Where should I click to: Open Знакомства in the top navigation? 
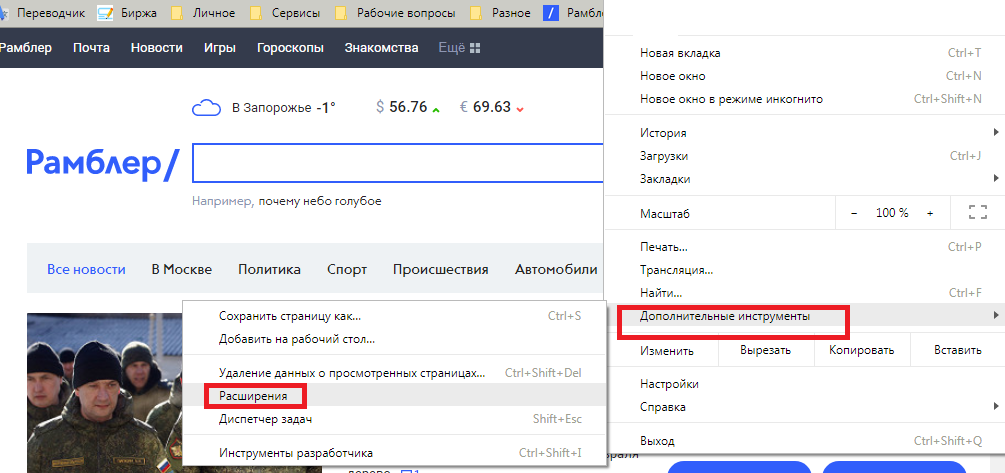[x=381, y=47]
